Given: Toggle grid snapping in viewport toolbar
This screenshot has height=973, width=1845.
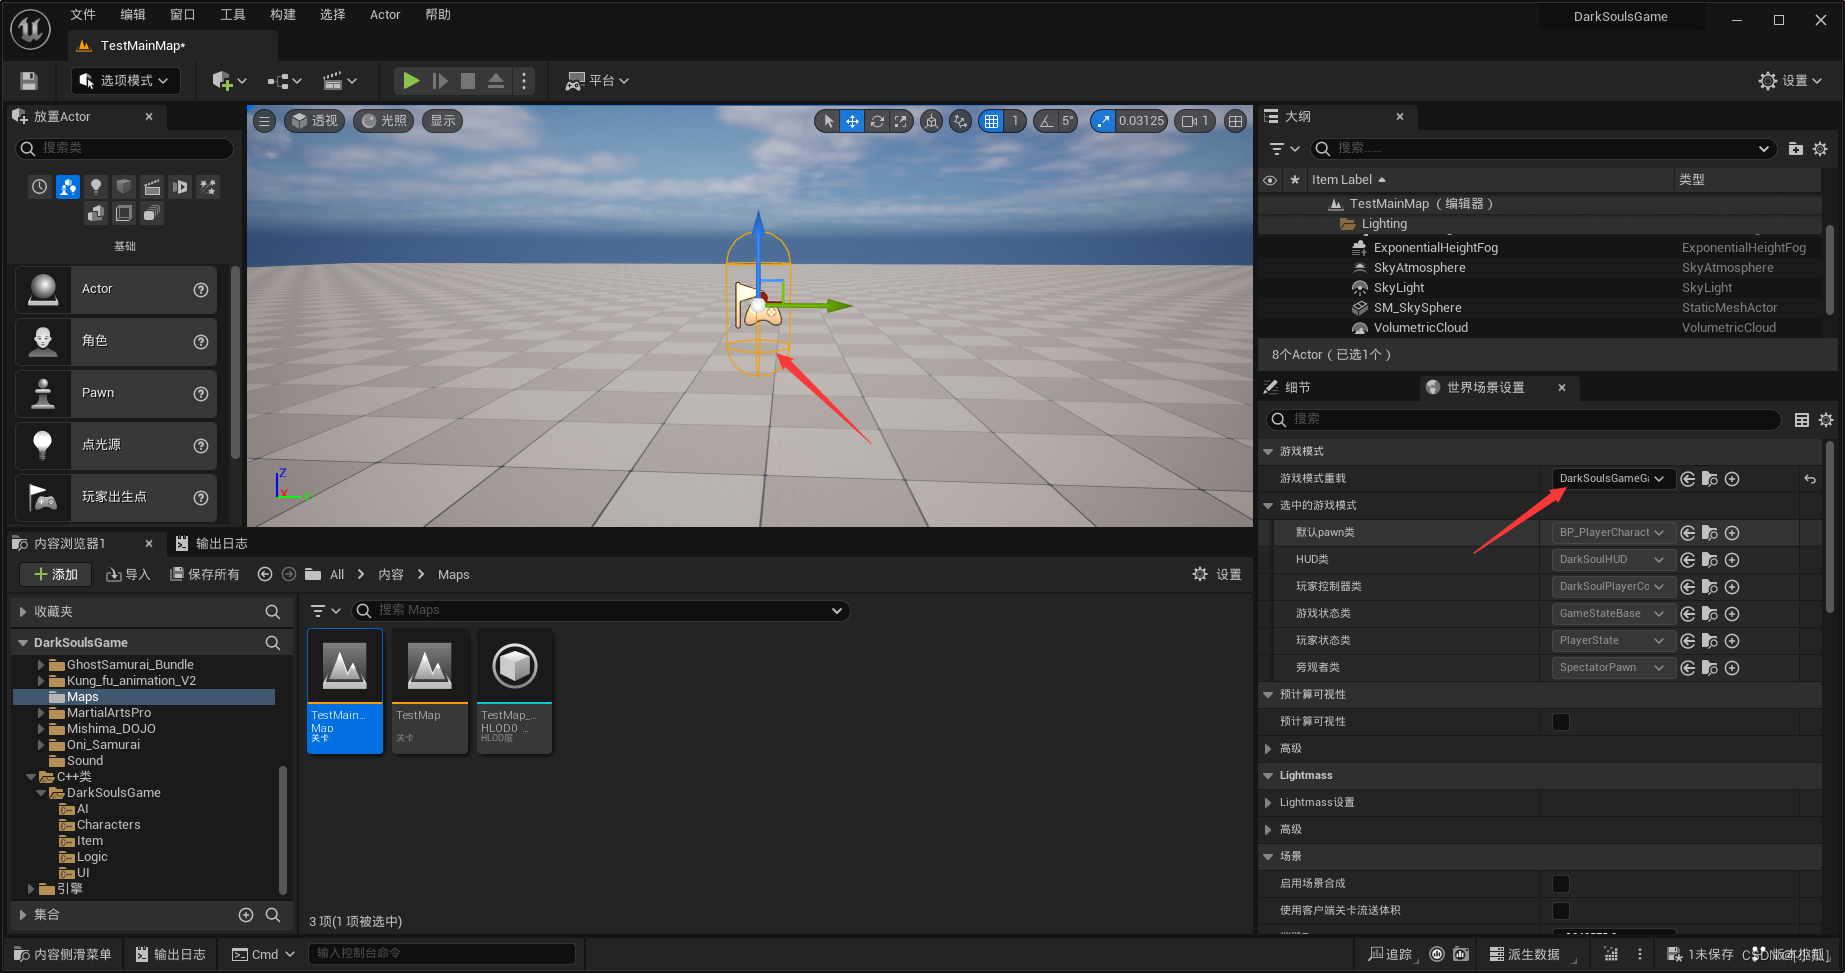Looking at the screenshot, I should point(991,121).
